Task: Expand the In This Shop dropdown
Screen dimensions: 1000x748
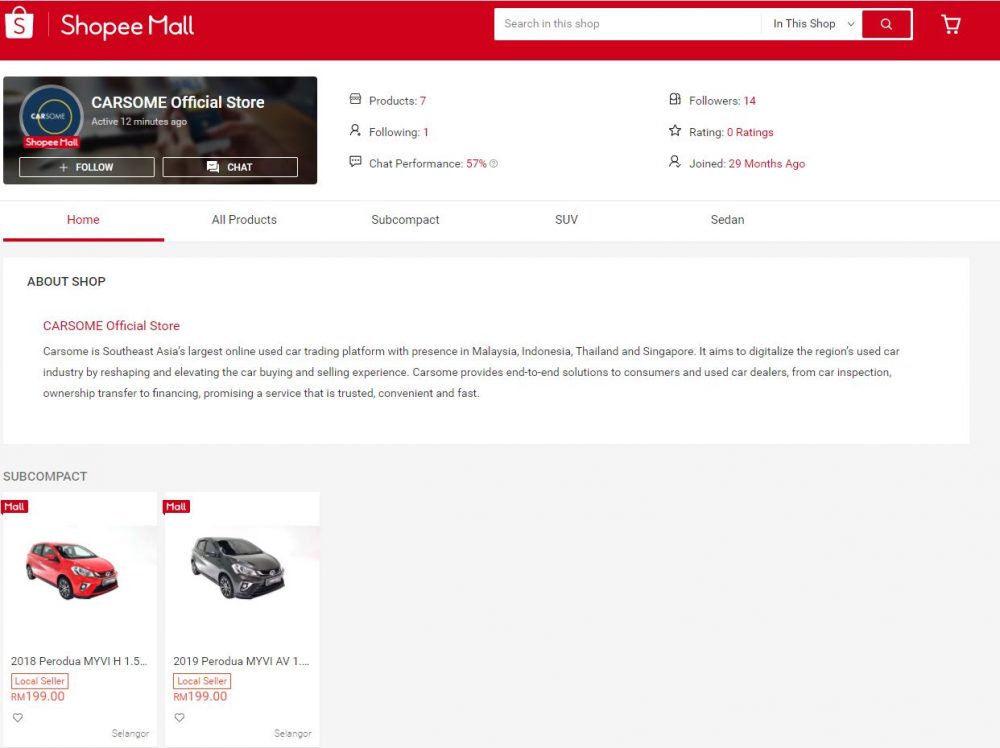Action: coord(813,24)
